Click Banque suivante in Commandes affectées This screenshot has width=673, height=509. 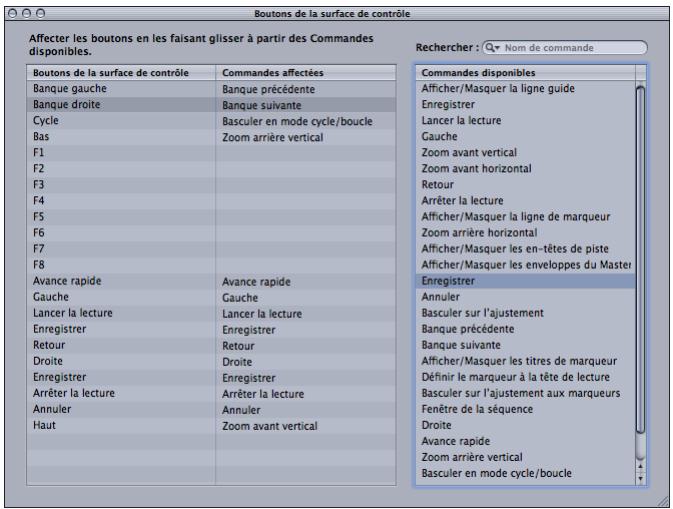(262, 106)
